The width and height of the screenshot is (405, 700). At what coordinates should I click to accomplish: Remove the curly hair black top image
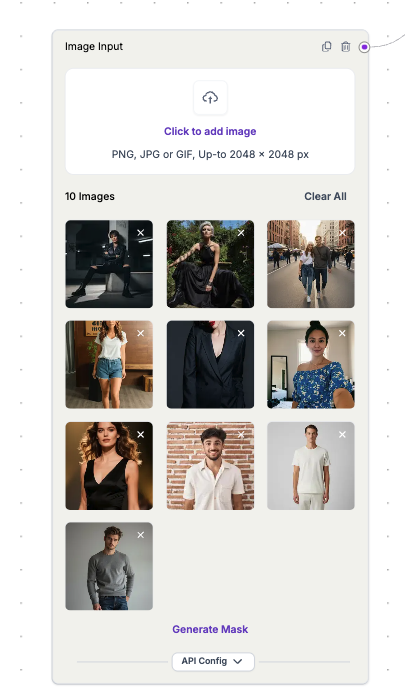click(141, 434)
